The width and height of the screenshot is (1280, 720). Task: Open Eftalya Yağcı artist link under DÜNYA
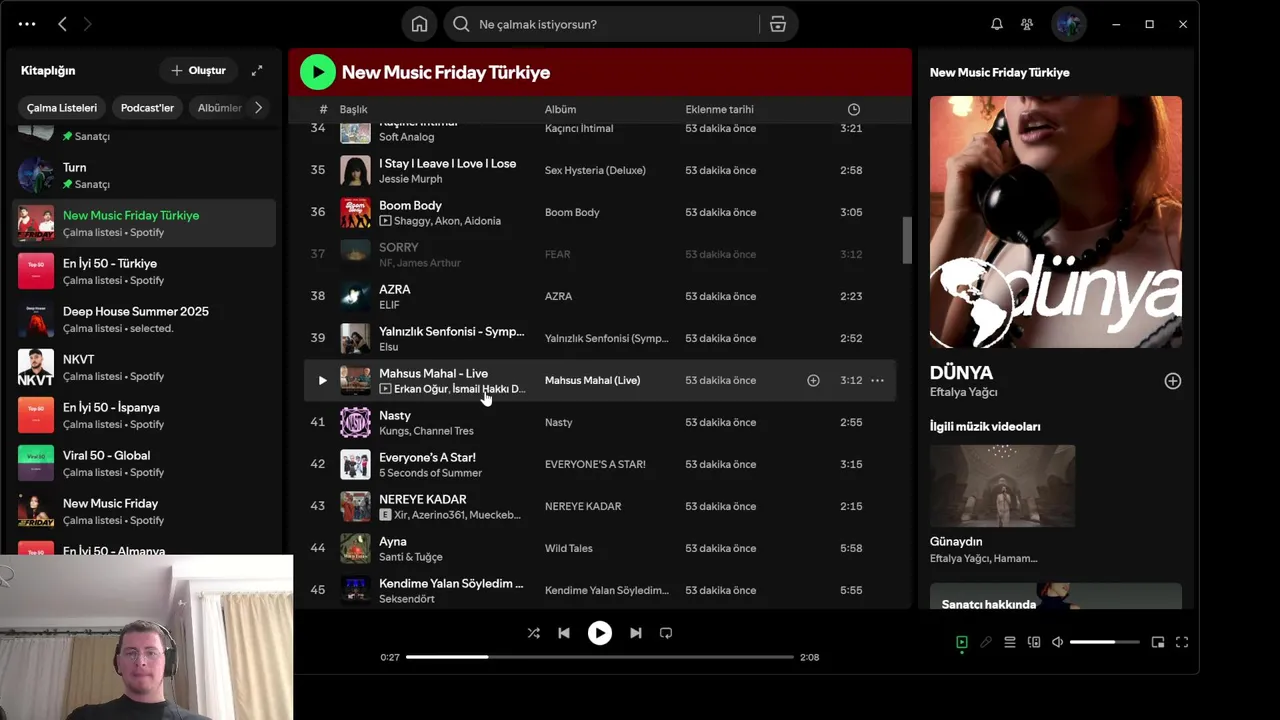pyautogui.click(x=963, y=392)
